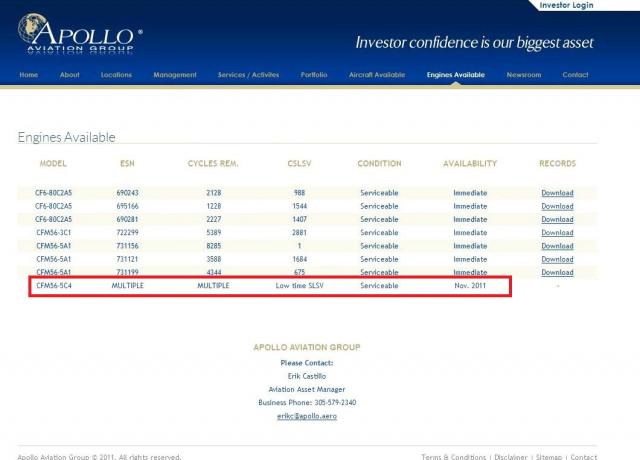Viewport: 640px width, 460px height.
Task: Click the erikc@apollo.aero email link
Action: [x=307, y=416]
